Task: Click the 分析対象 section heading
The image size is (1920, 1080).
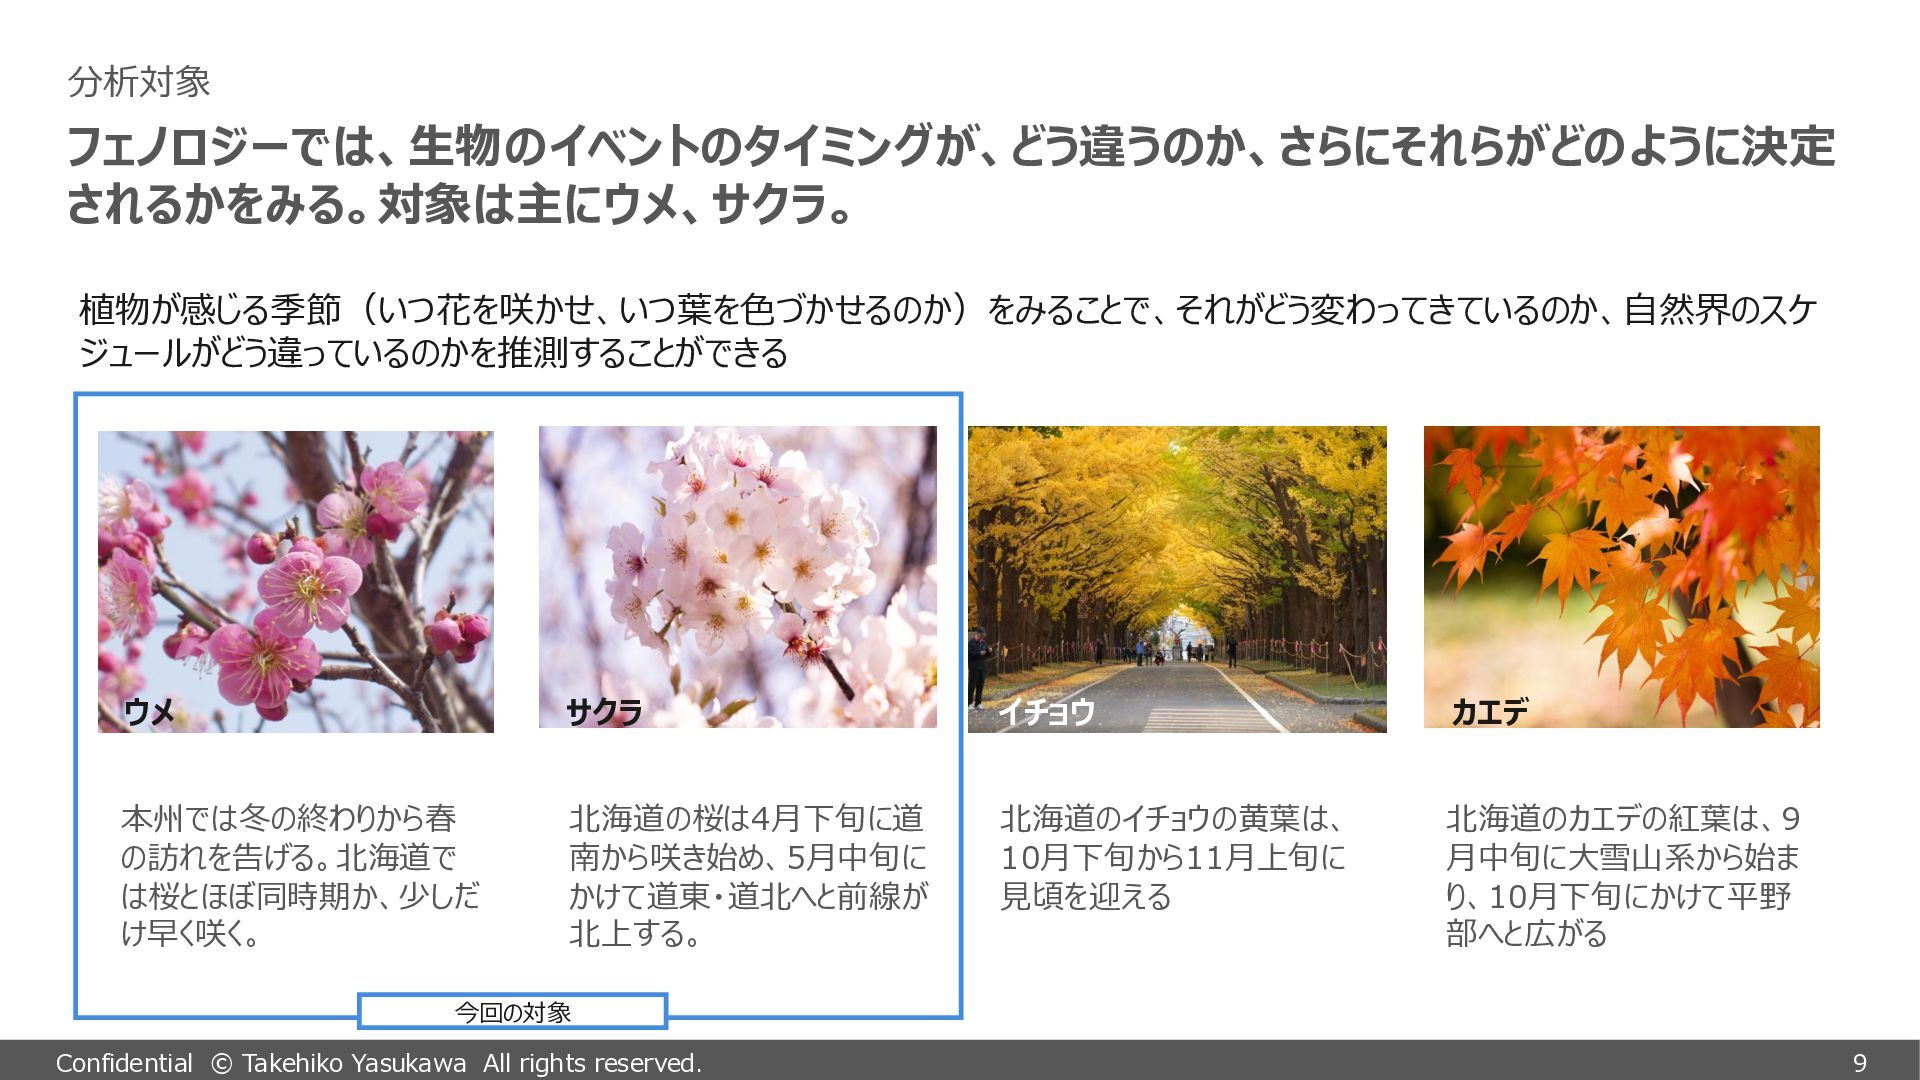Action: tap(139, 82)
